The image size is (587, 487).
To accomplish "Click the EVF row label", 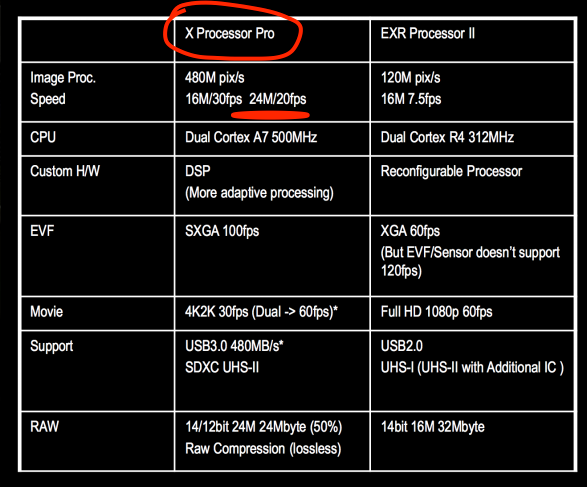I will [x=42, y=231].
